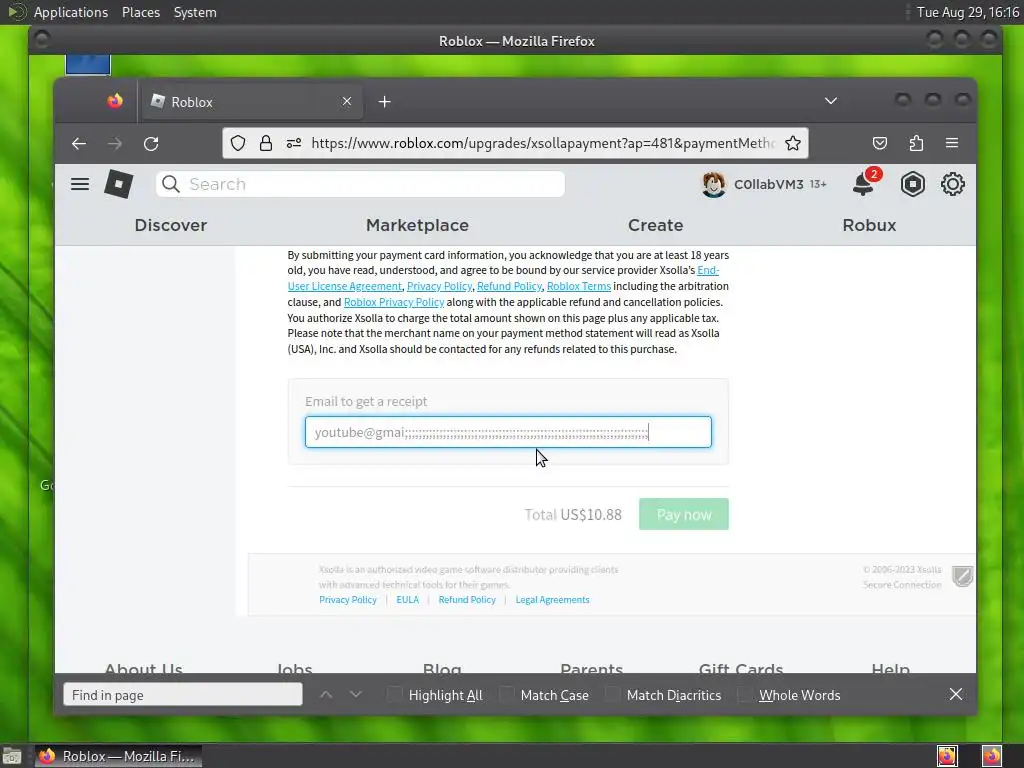Image resolution: width=1024 pixels, height=768 pixels.
Task: Click the Pay now button
Action: (x=684, y=515)
